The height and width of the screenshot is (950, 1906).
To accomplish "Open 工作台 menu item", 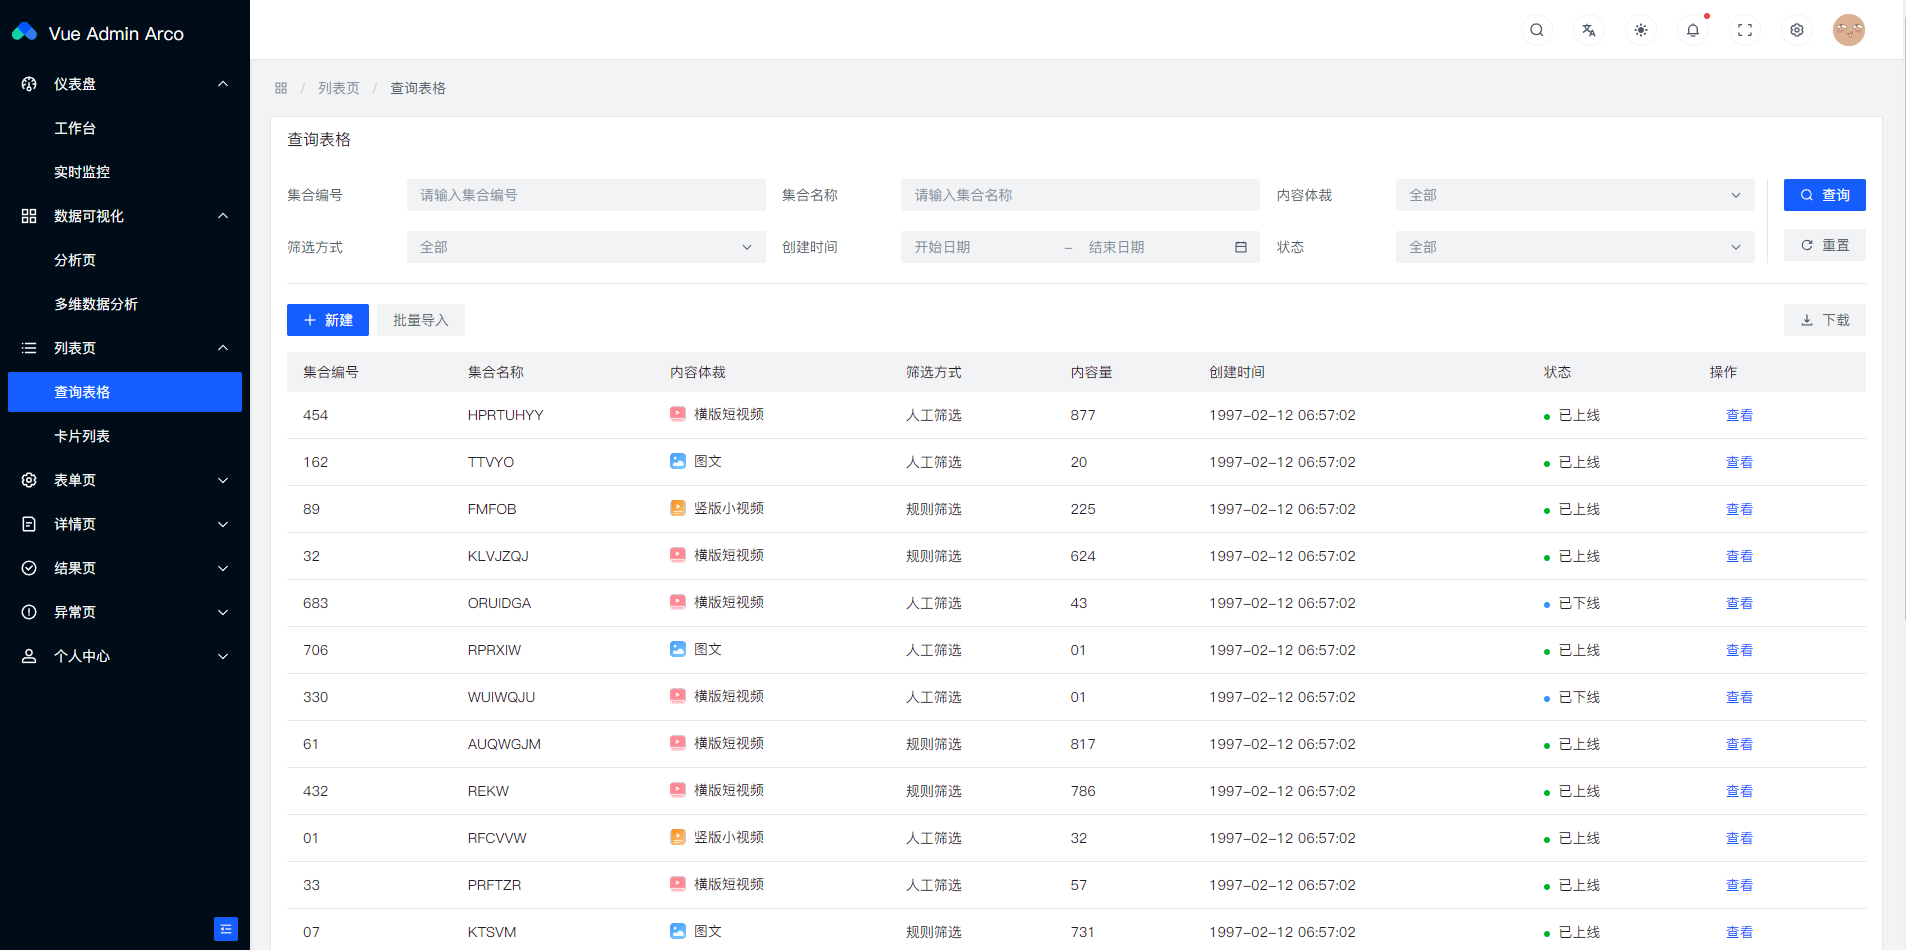I will click(125, 128).
